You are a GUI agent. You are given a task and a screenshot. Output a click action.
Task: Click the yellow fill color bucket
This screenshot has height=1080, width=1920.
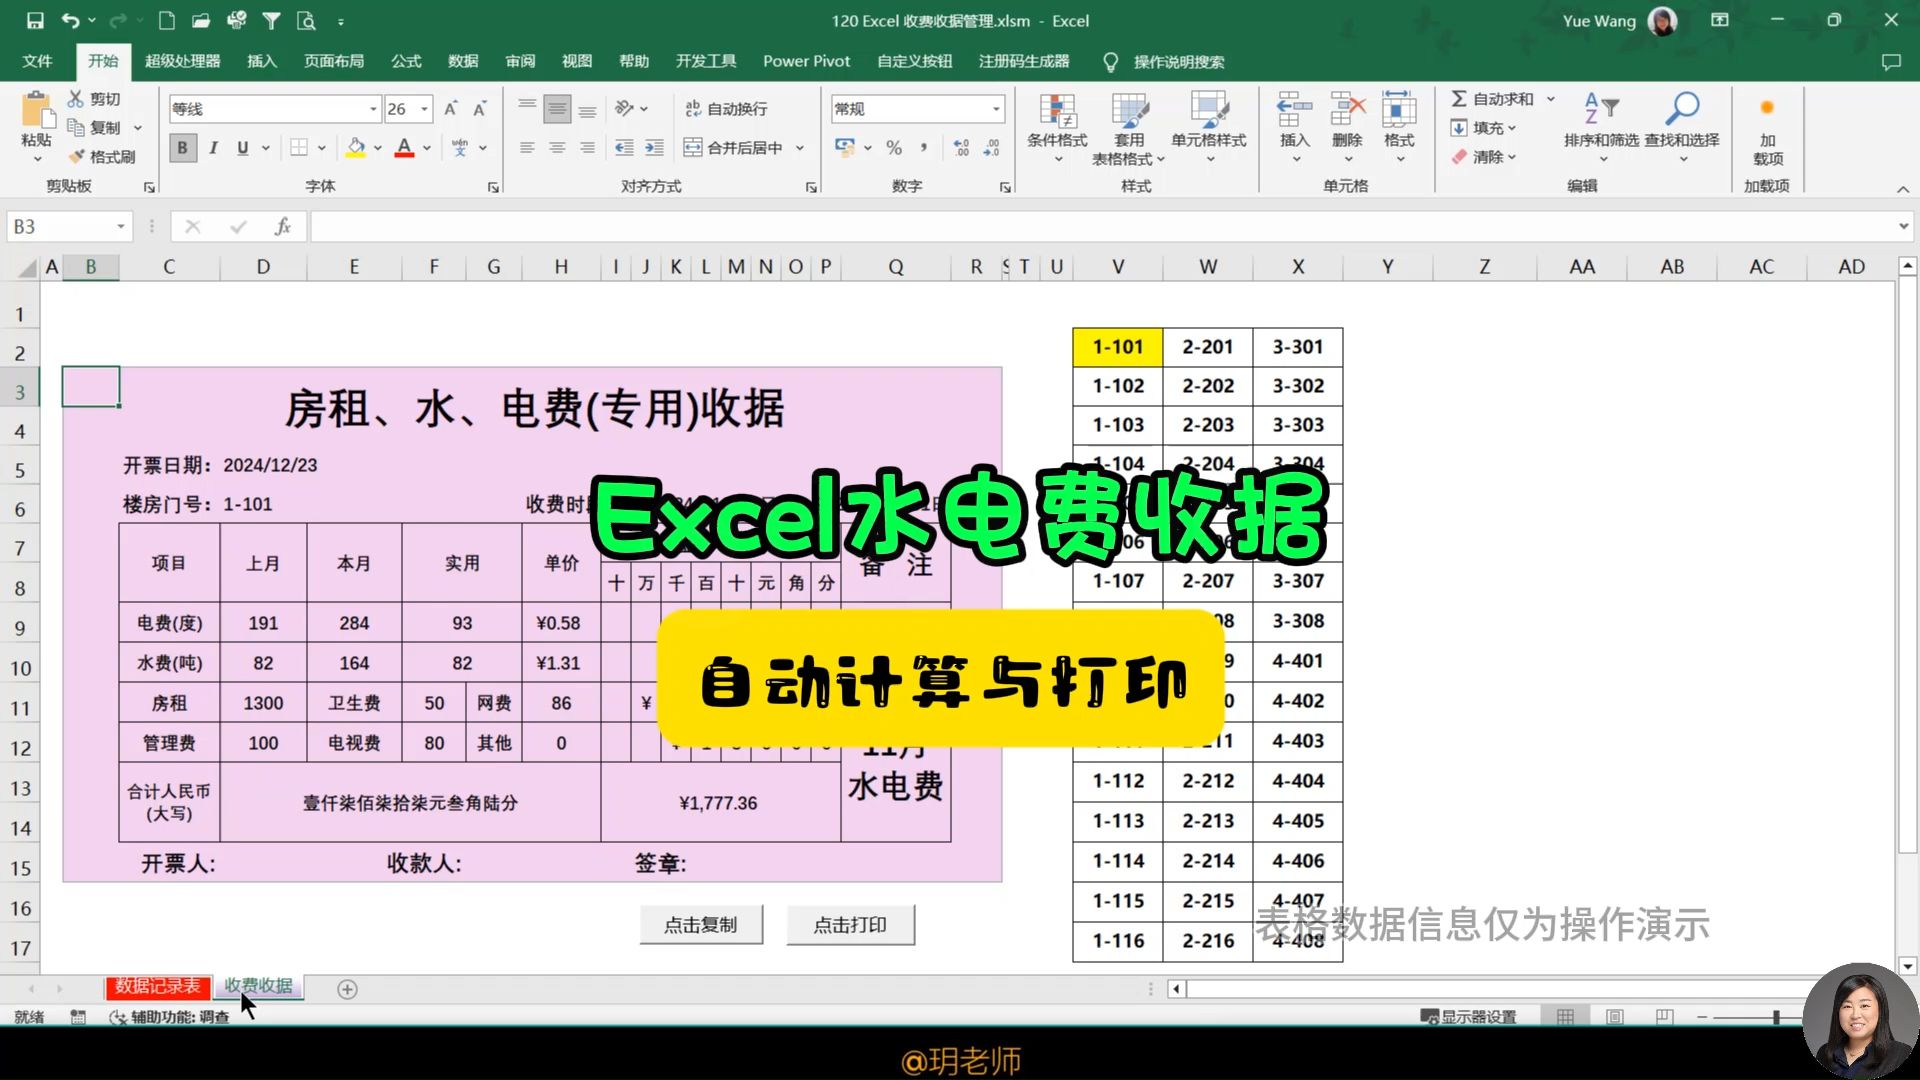coord(356,148)
